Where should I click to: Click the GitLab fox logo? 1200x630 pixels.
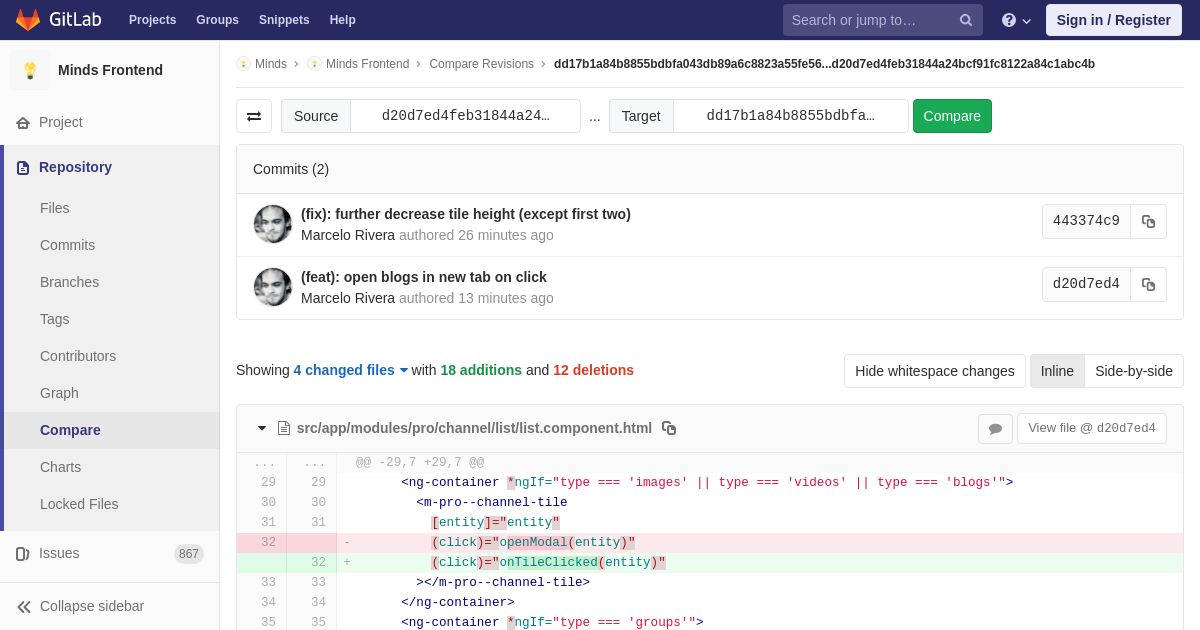click(x=28, y=20)
